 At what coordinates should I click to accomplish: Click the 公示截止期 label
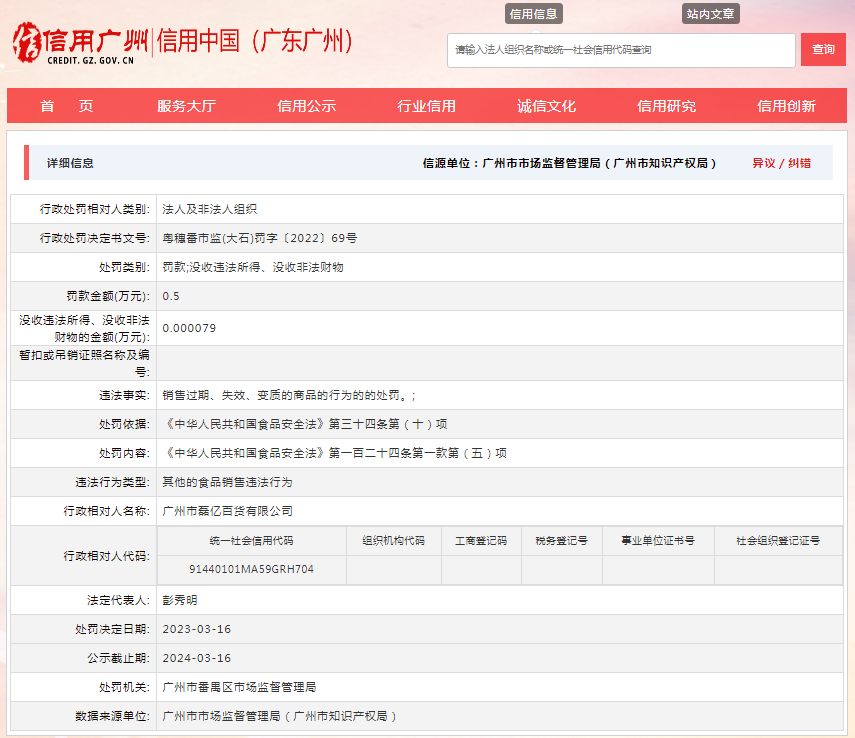pyautogui.click(x=118, y=658)
